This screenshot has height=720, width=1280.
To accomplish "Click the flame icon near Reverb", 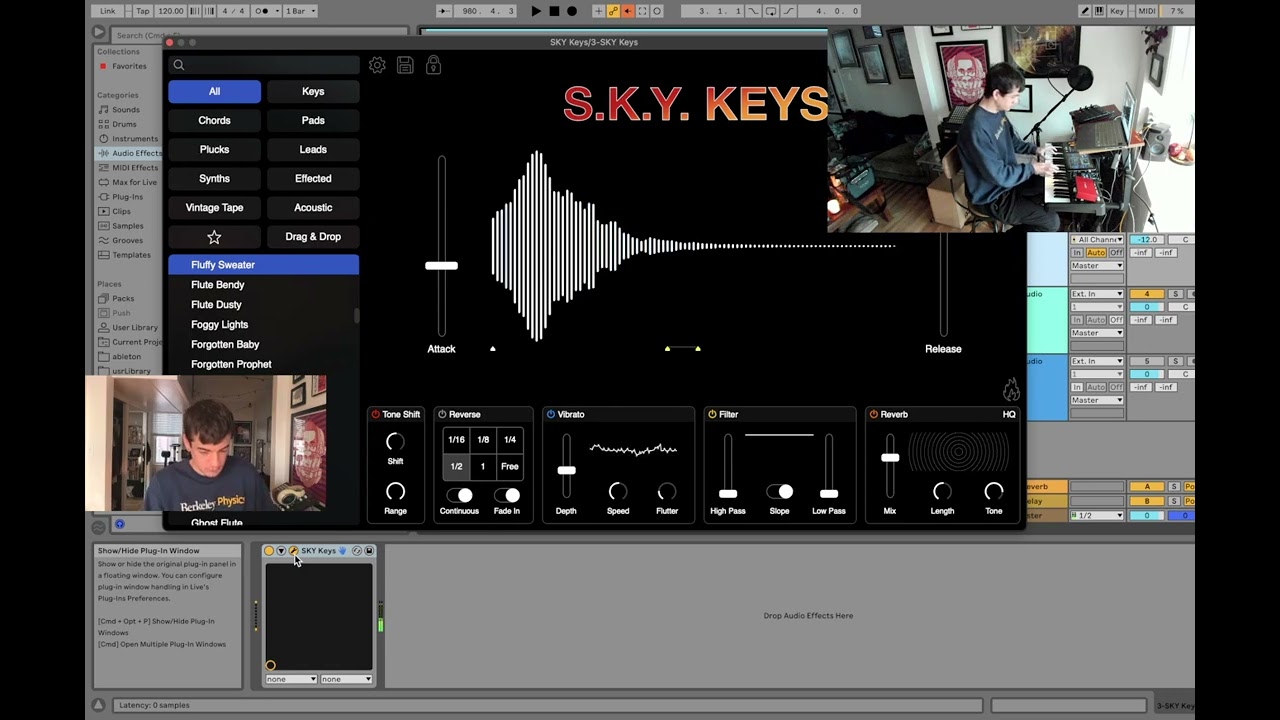I will (1011, 390).
